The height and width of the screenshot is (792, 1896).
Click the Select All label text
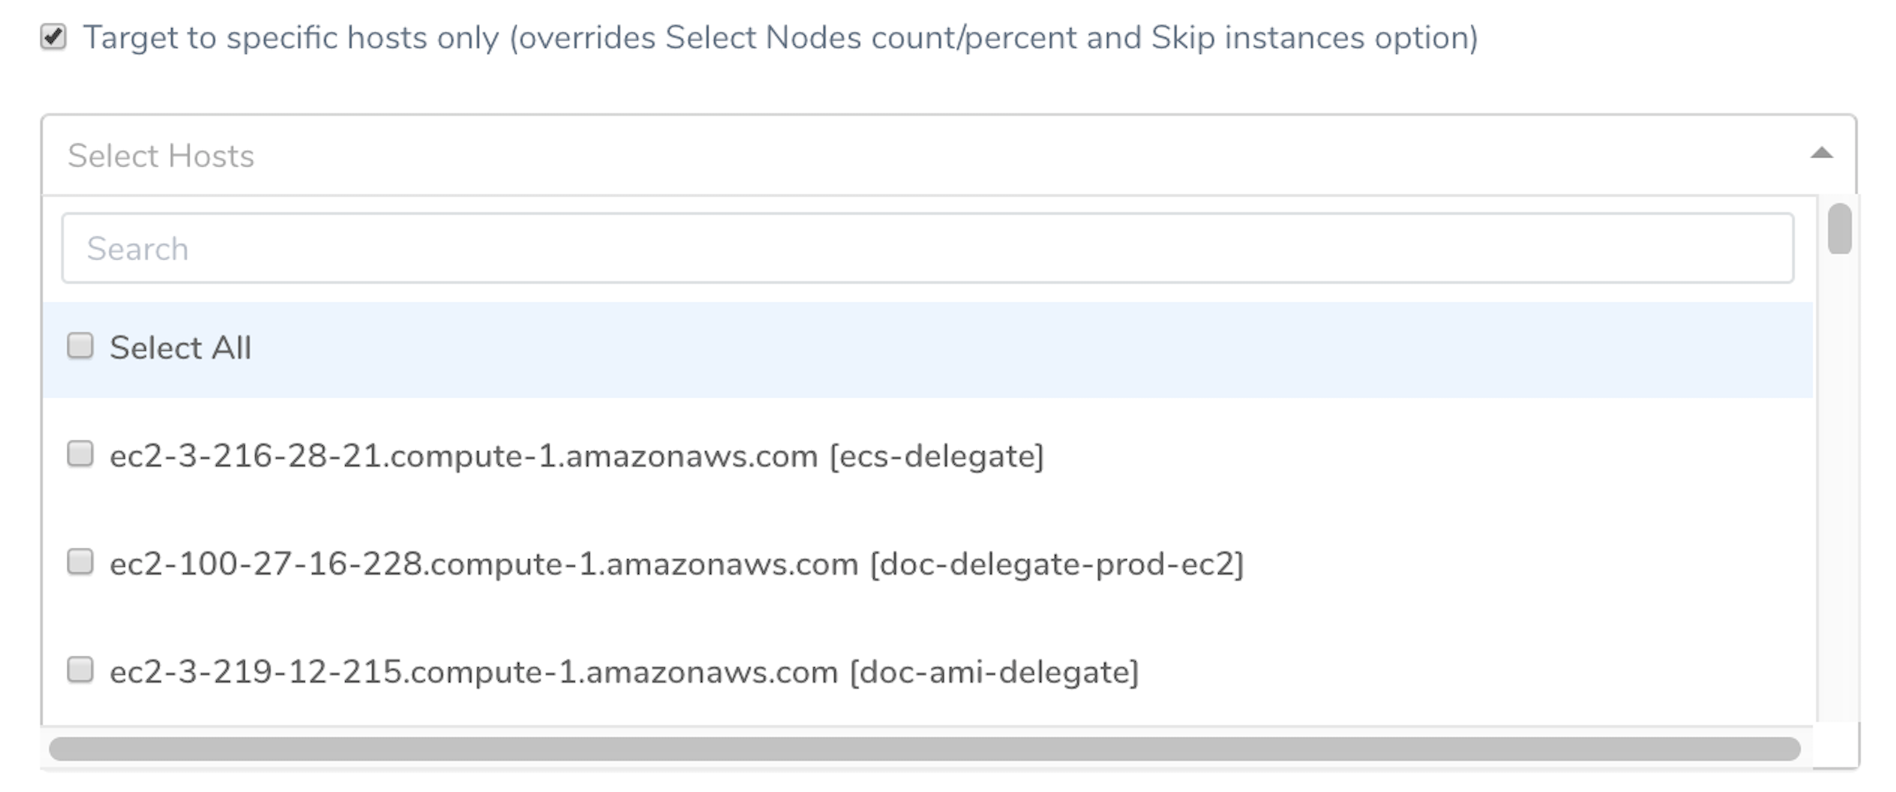[x=180, y=348]
